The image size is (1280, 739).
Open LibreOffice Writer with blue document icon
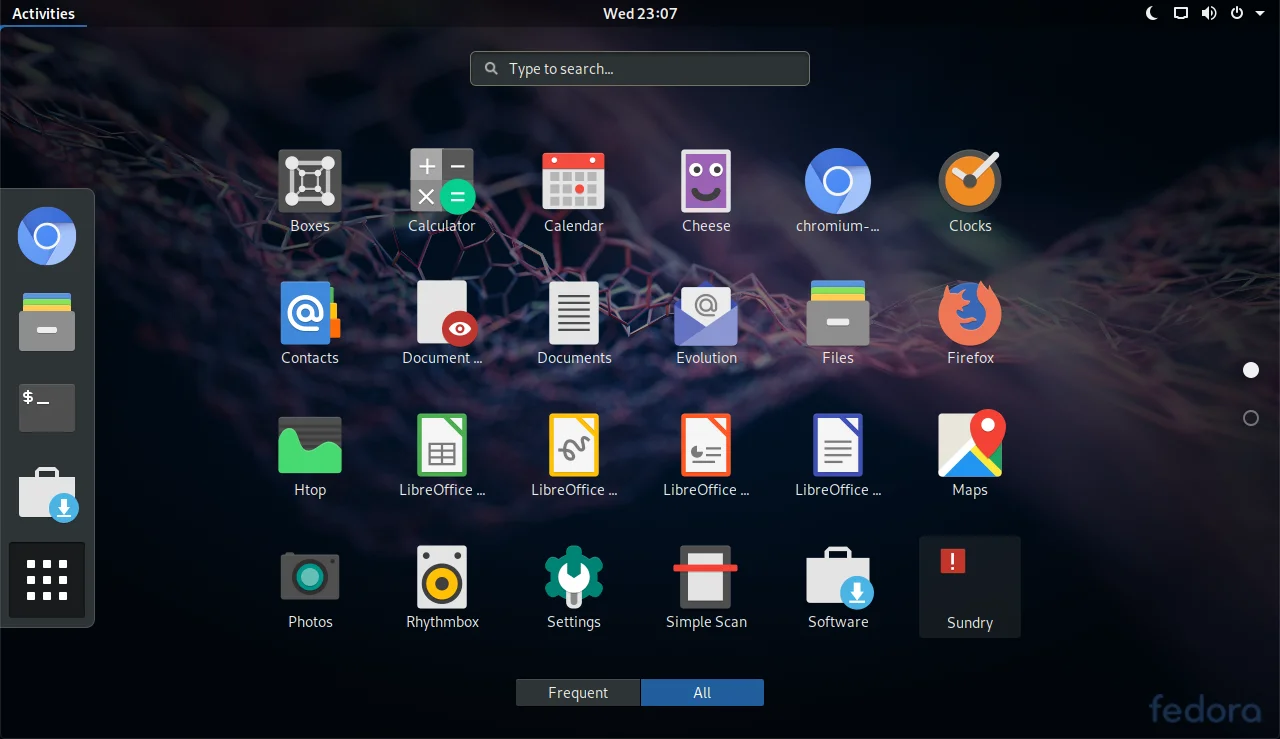tap(838, 456)
